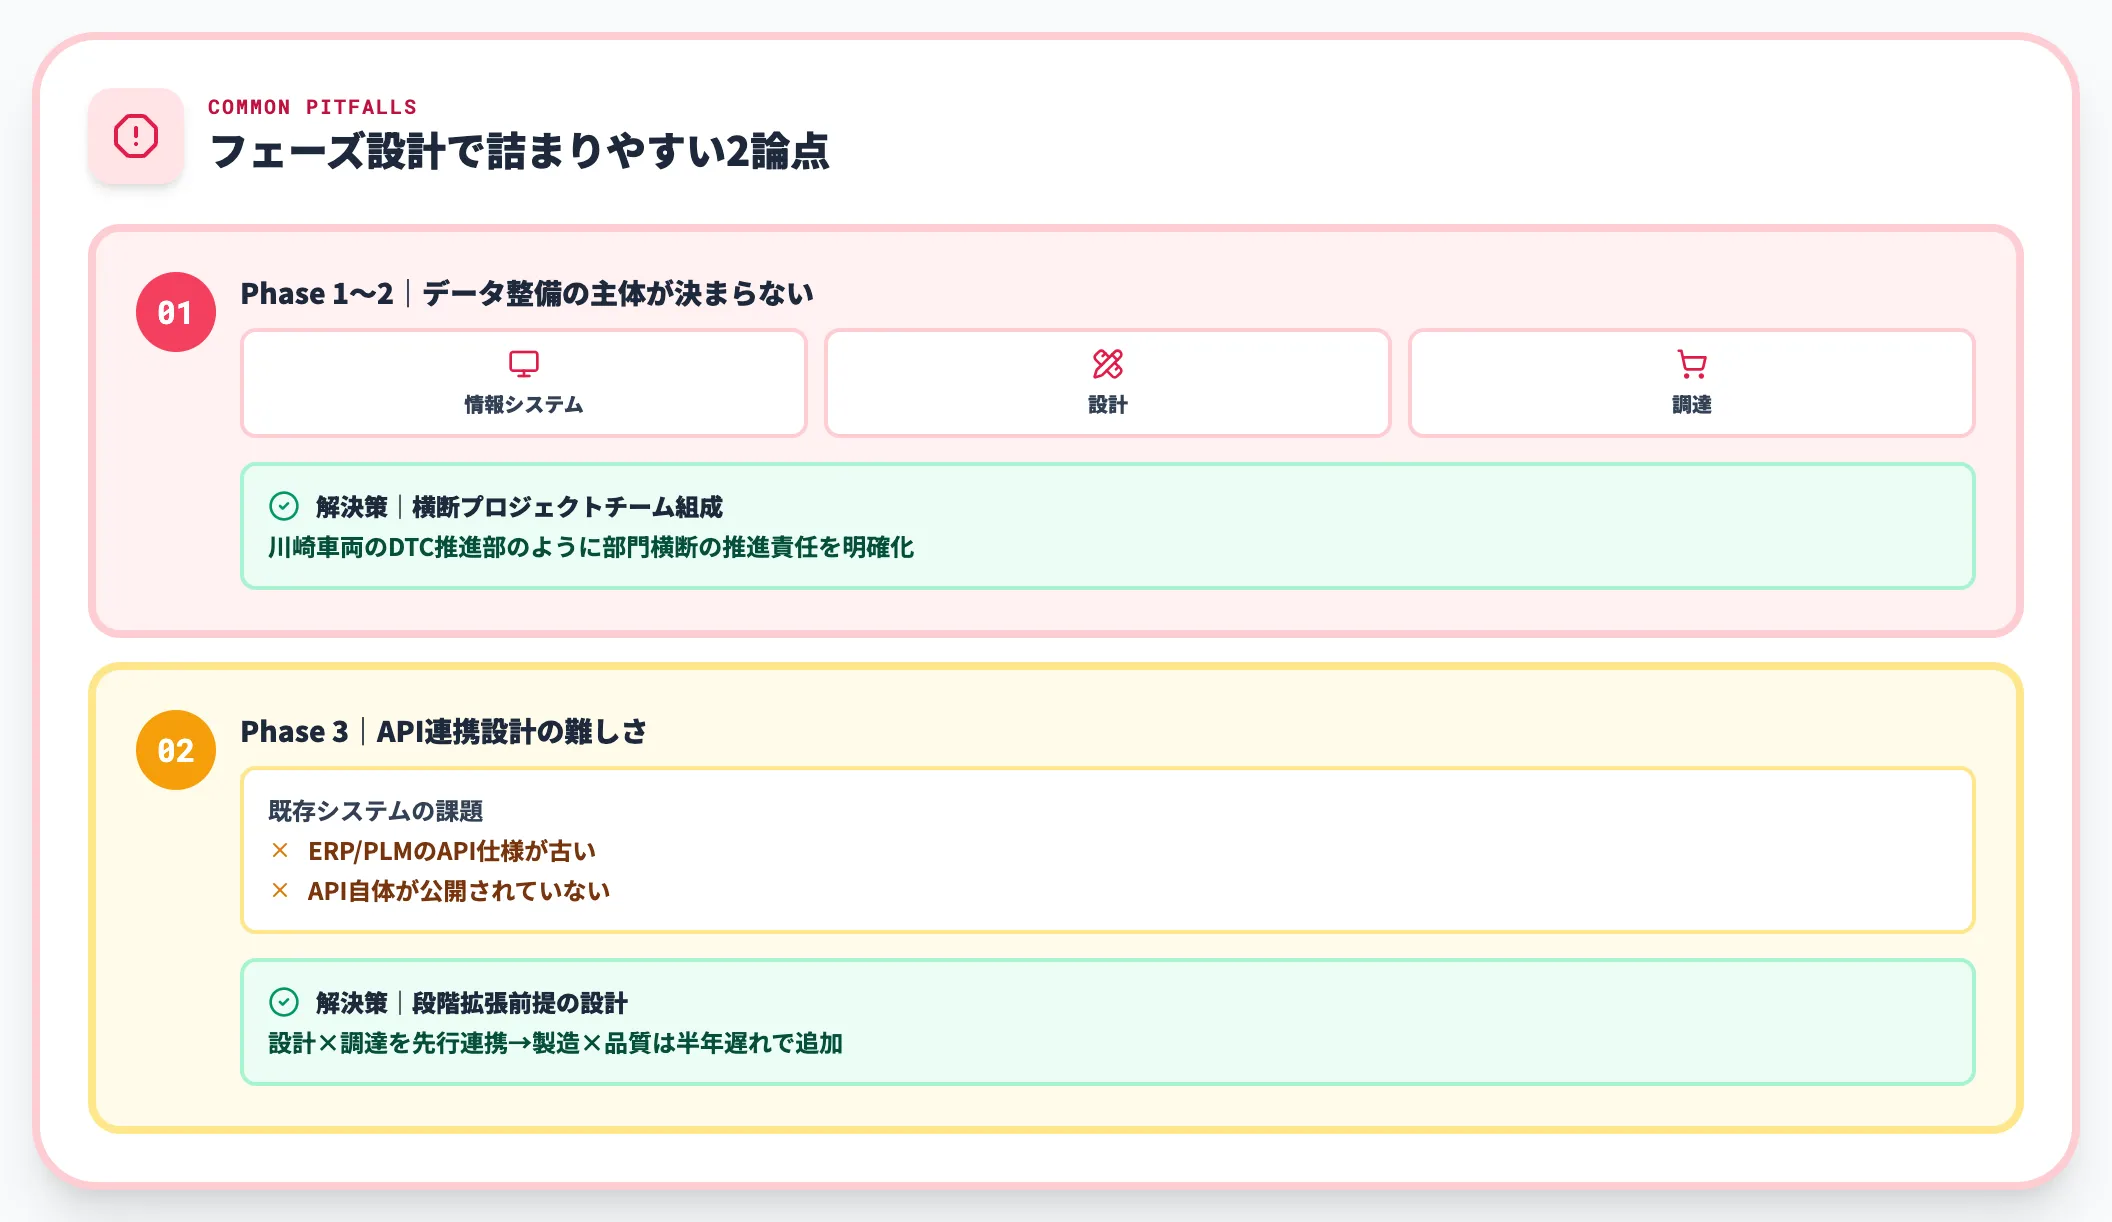Expand the Phase 1～2 pink section

528,293
